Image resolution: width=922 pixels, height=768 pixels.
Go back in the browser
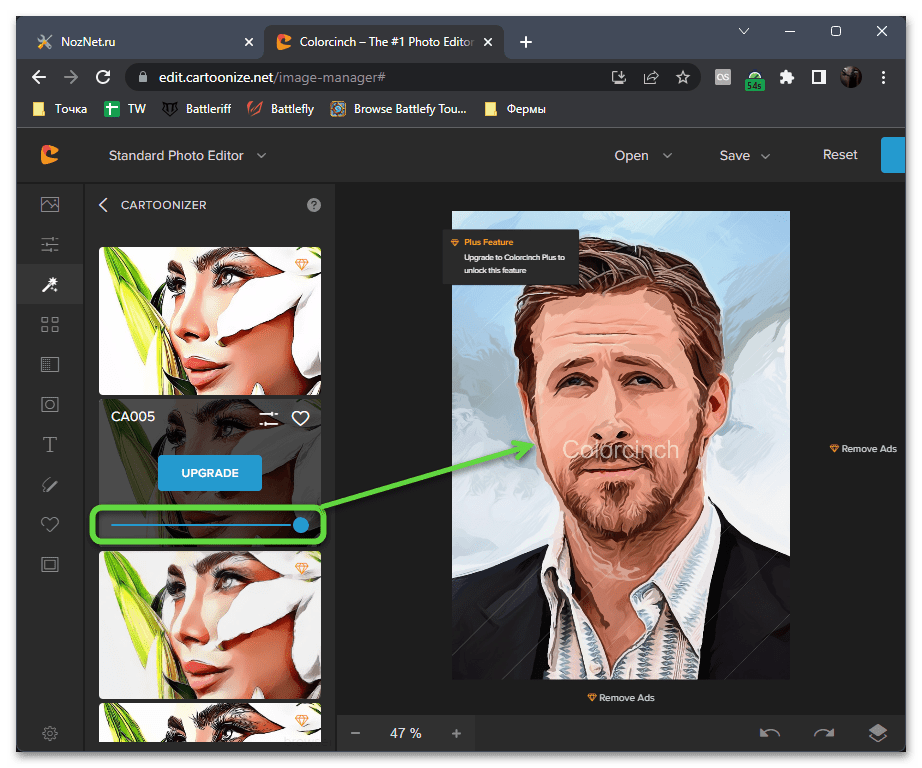click(39, 77)
